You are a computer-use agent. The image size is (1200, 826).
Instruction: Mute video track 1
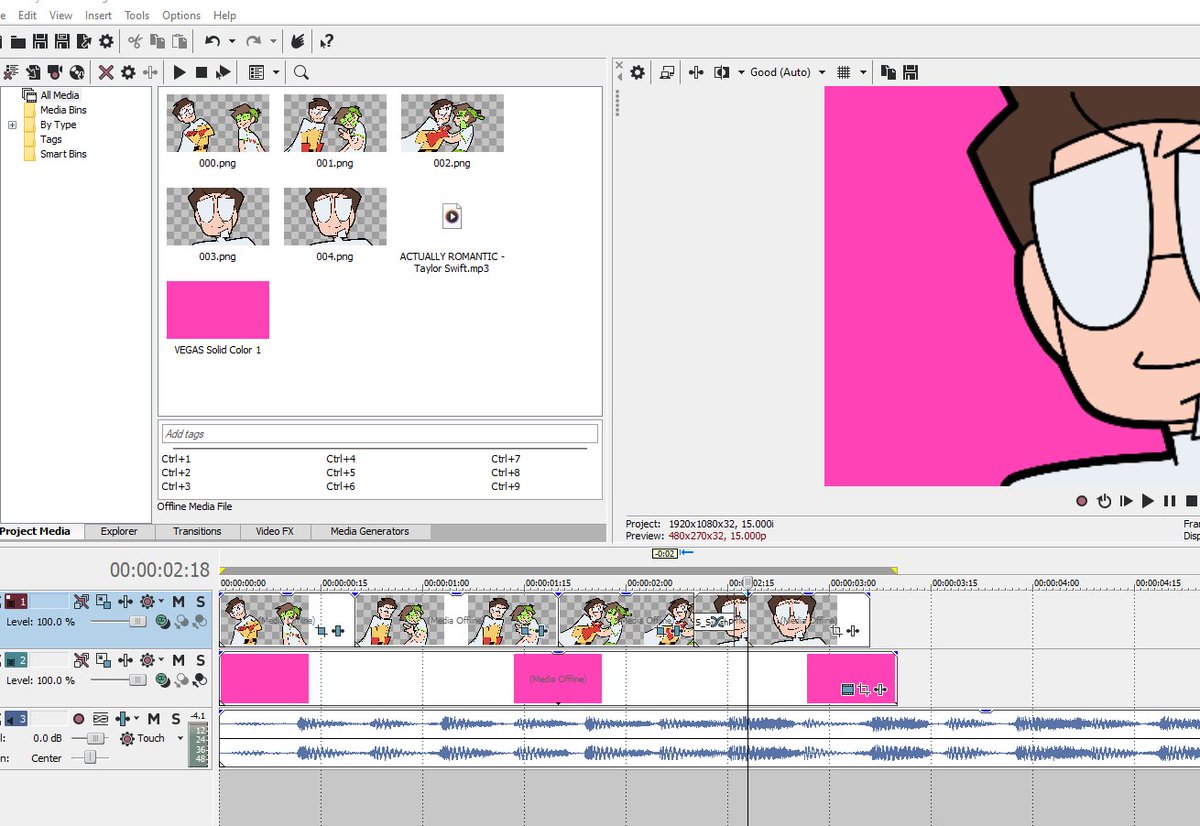[178, 602]
